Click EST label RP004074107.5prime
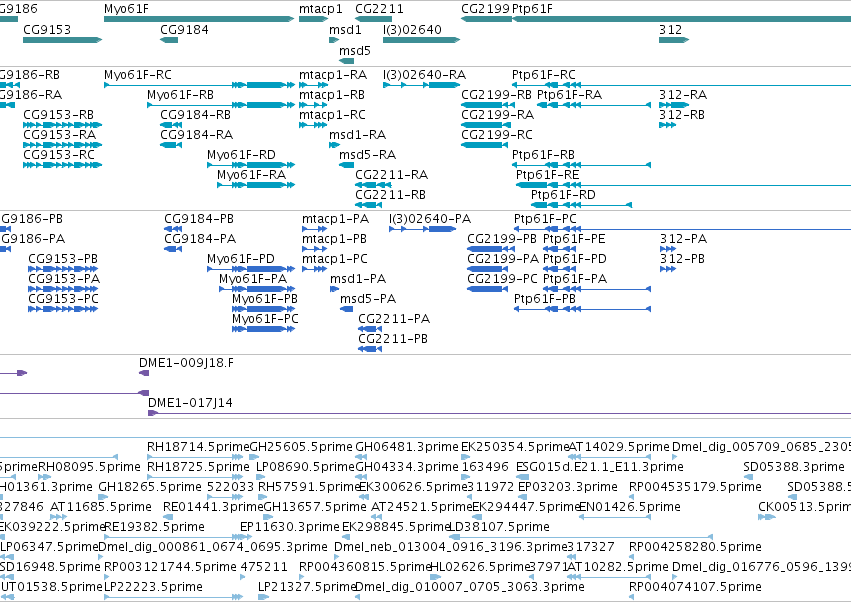Image resolution: width=851 pixels, height=602 pixels. coord(695,587)
